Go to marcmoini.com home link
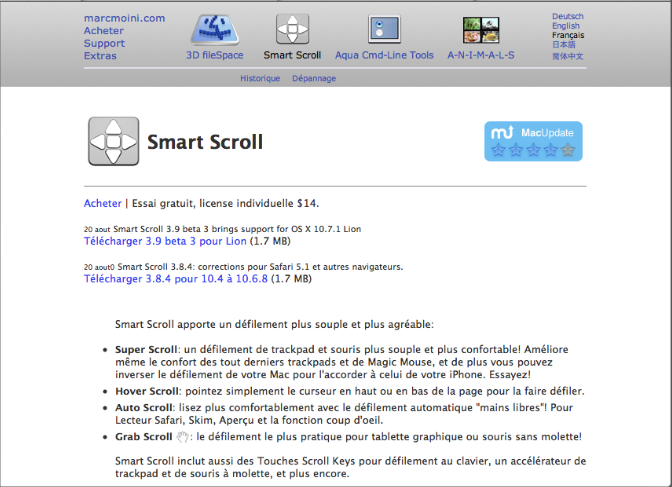The image size is (672, 487). [x=124, y=18]
